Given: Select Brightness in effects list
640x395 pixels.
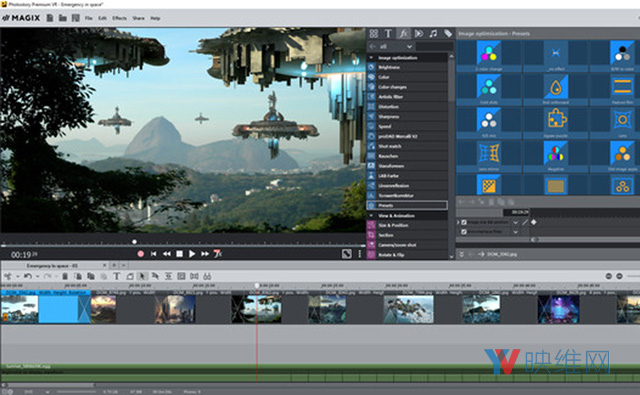Looking at the screenshot, I should pyautogui.click(x=407, y=67).
